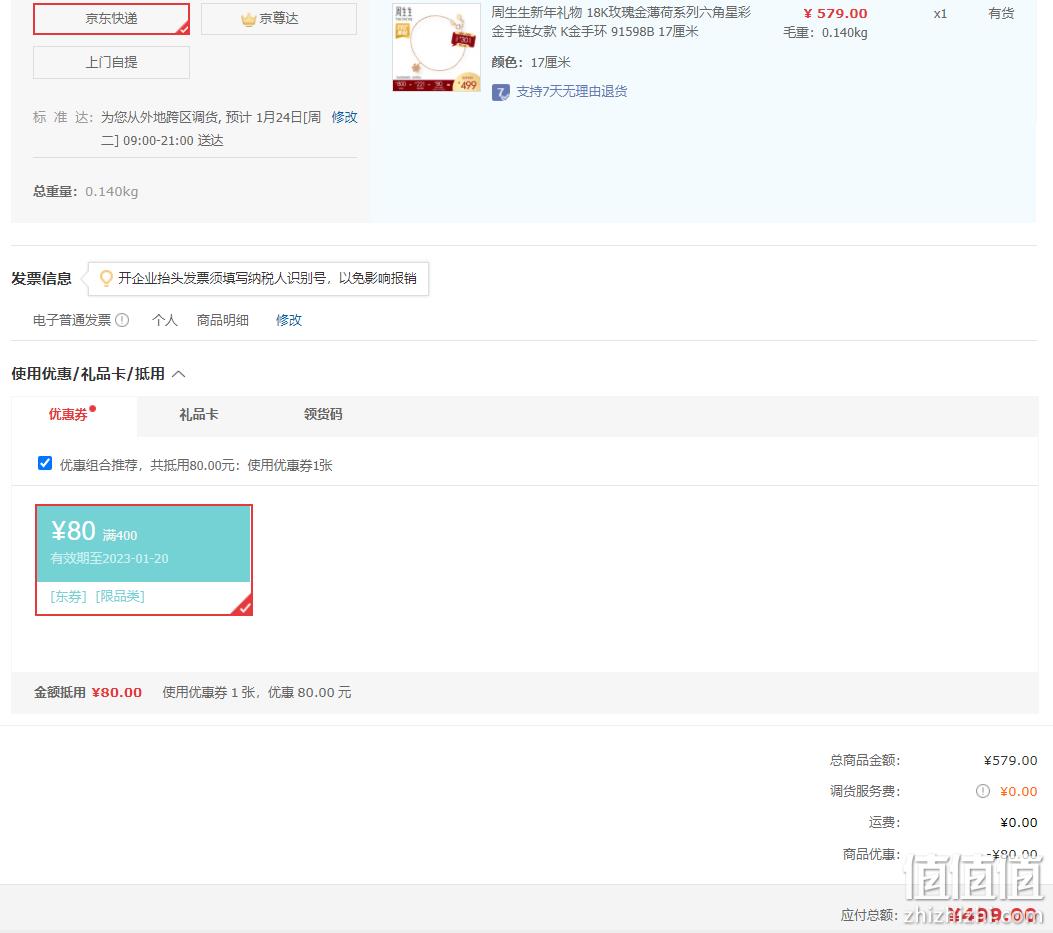Screen dimensions: 1053x933
Task: Click 总重量 0.140kg text
Action: point(86,191)
